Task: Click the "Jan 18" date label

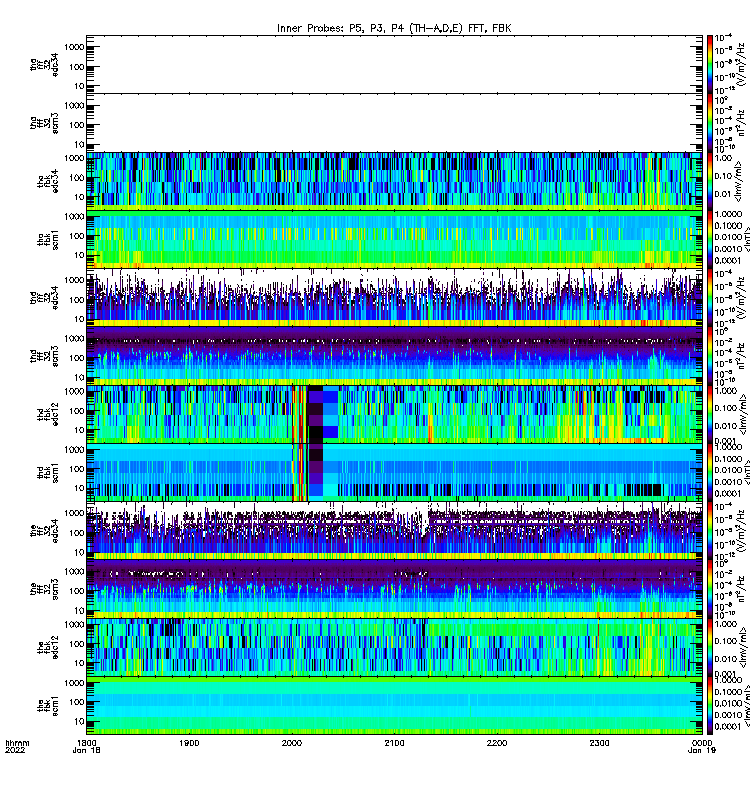Action: [x=87, y=751]
